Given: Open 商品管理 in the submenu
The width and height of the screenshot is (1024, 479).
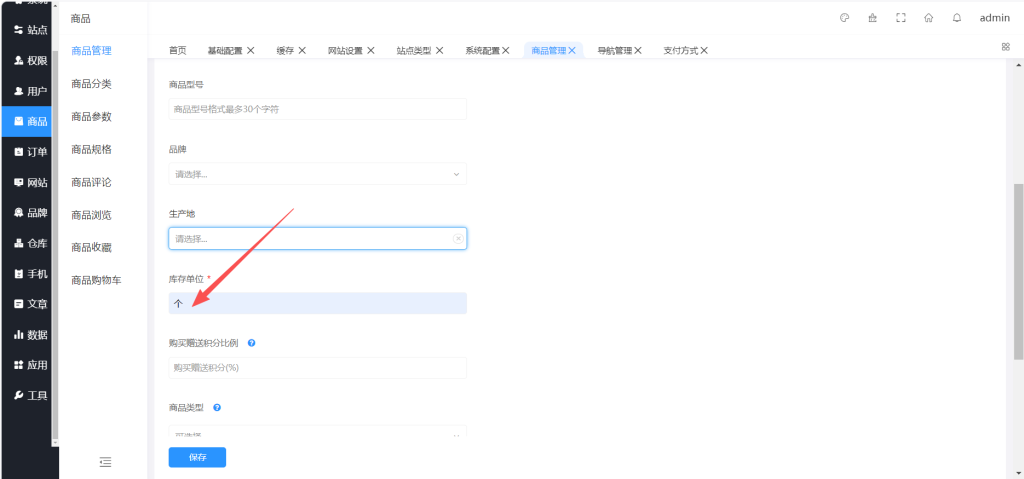Looking at the screenshot, I should (91, 50).
